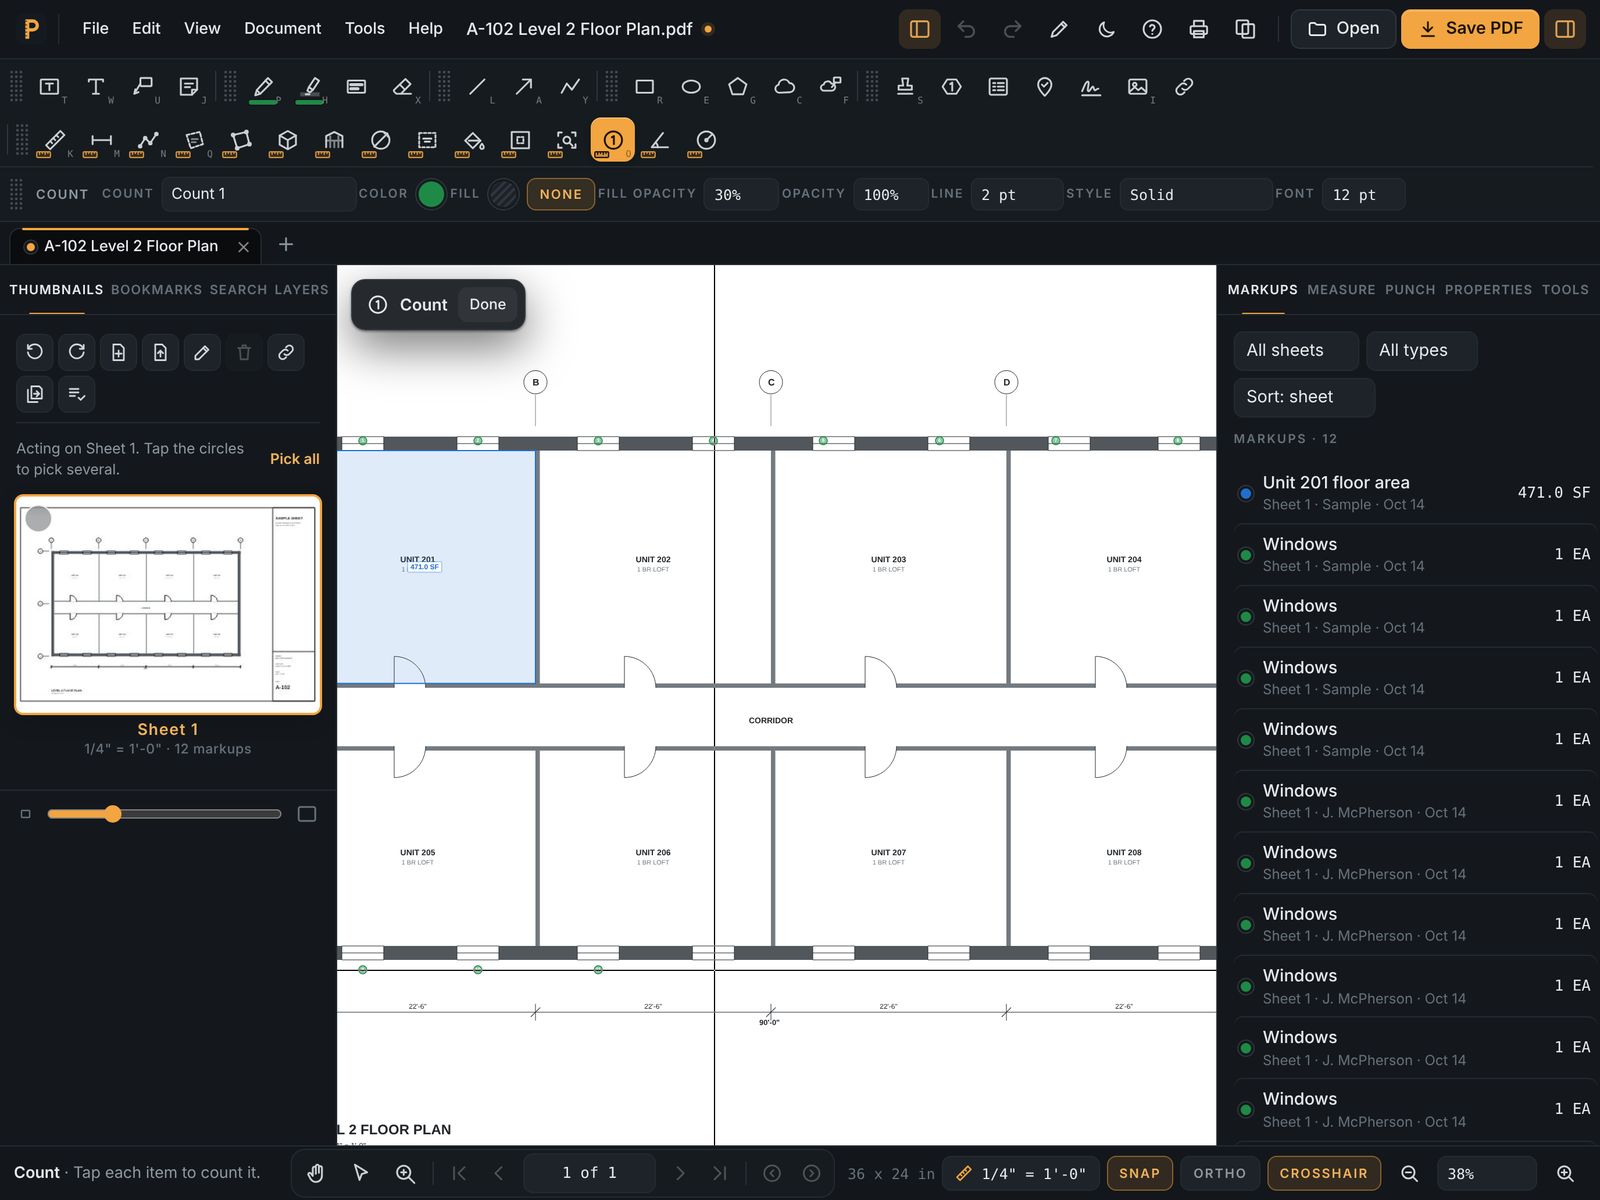The image size is (1600, 1200).
Task: Select the Angle measurement tool
Action: 659,140
